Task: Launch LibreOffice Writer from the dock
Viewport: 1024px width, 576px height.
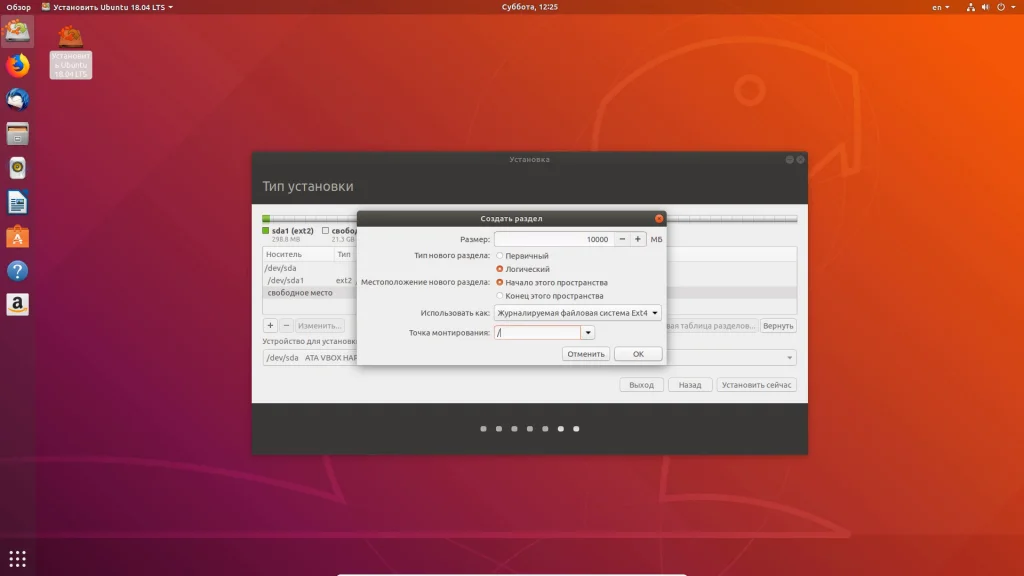Action: coord(17,203)
